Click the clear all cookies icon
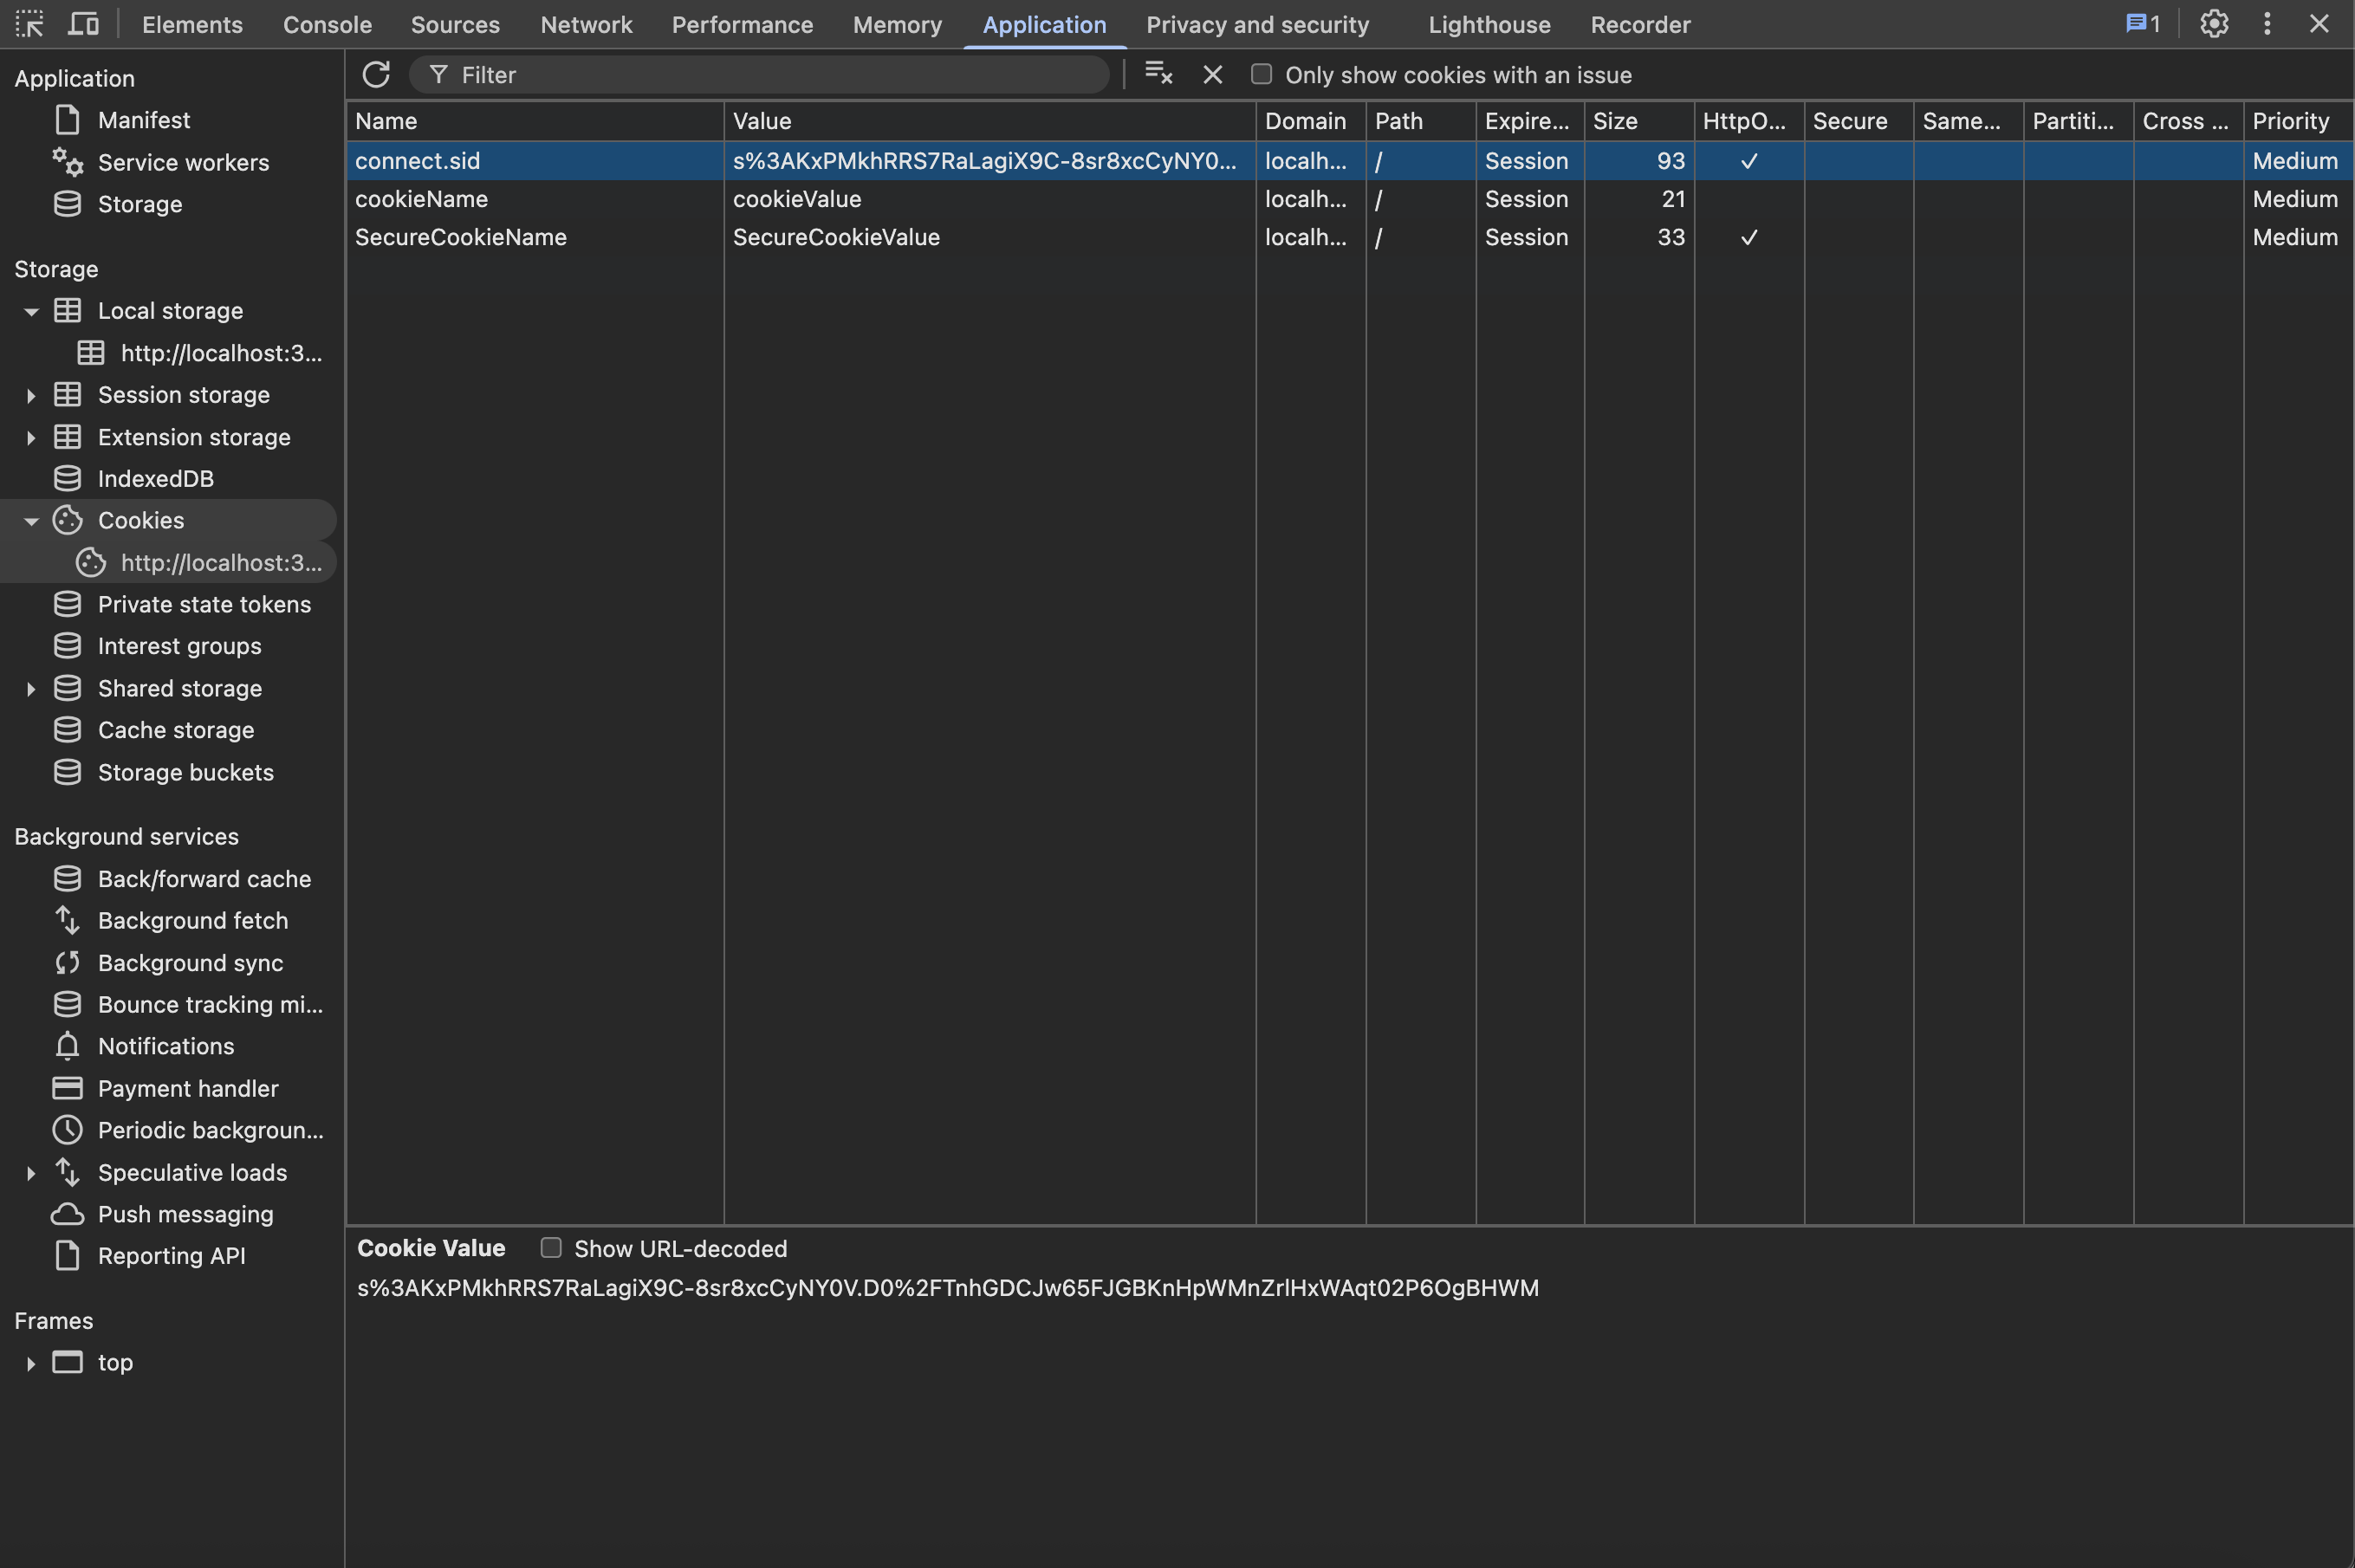 point(1158,74)
